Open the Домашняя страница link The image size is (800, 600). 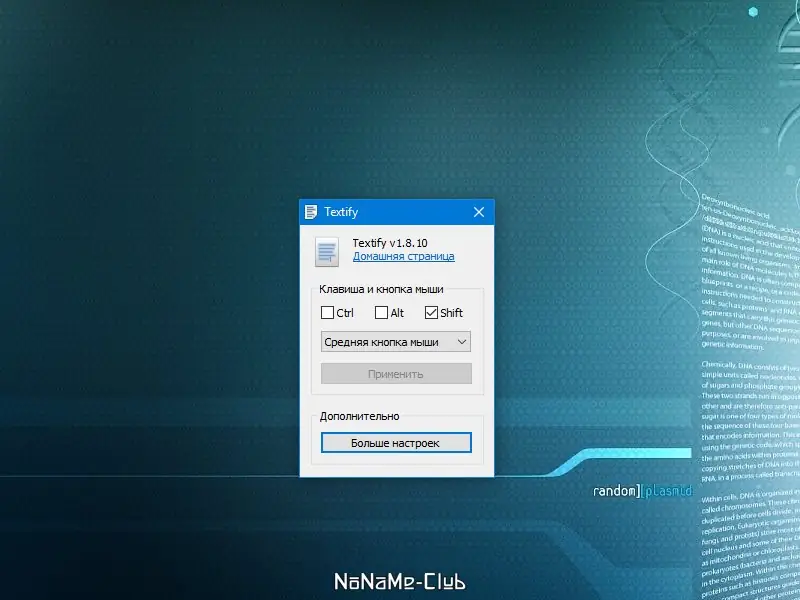404,256
